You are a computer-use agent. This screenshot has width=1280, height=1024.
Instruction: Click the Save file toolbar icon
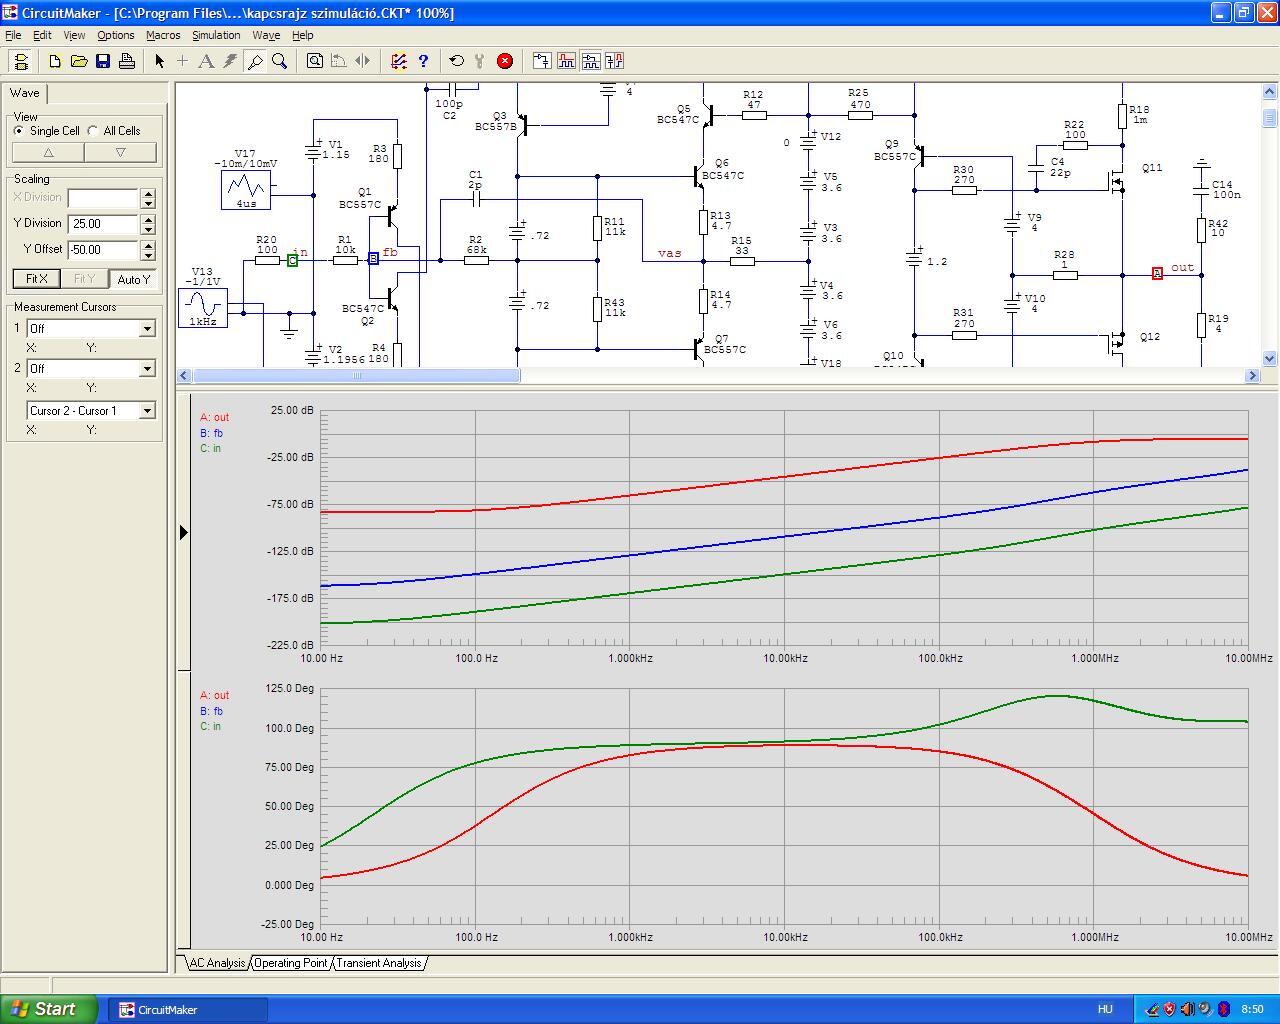click(x=103, y=61)
